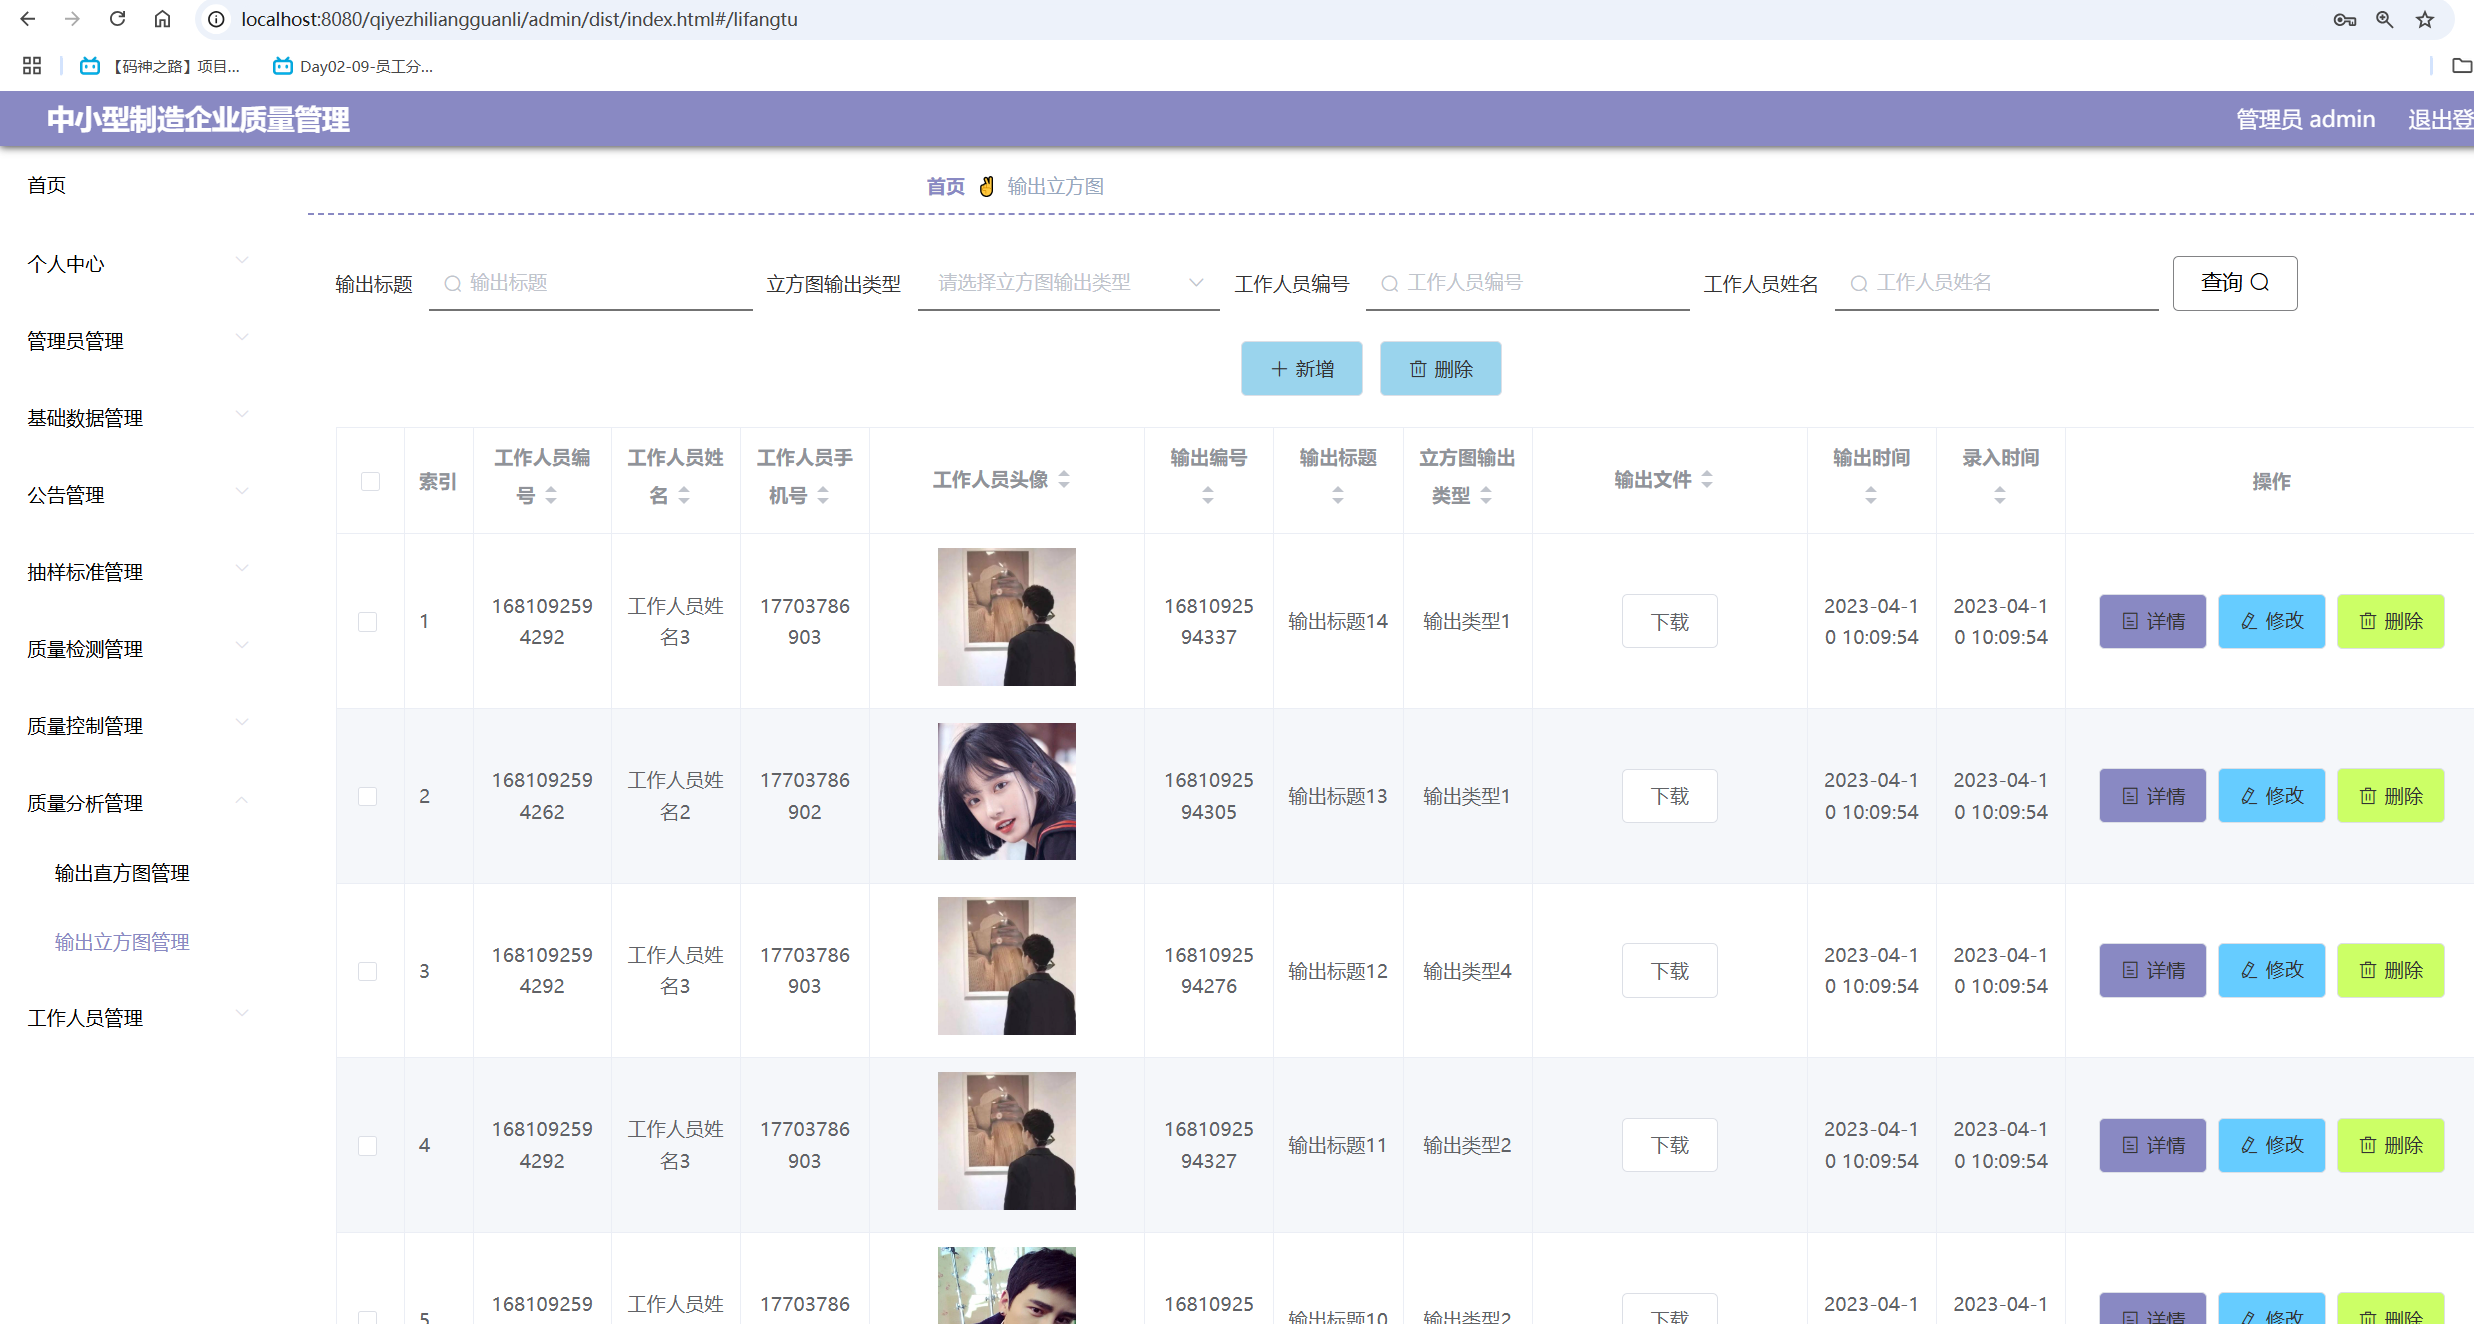Expand the 质量检测管理 sidebar menu
The image size is (2474, 1324).
coord(137,649)
